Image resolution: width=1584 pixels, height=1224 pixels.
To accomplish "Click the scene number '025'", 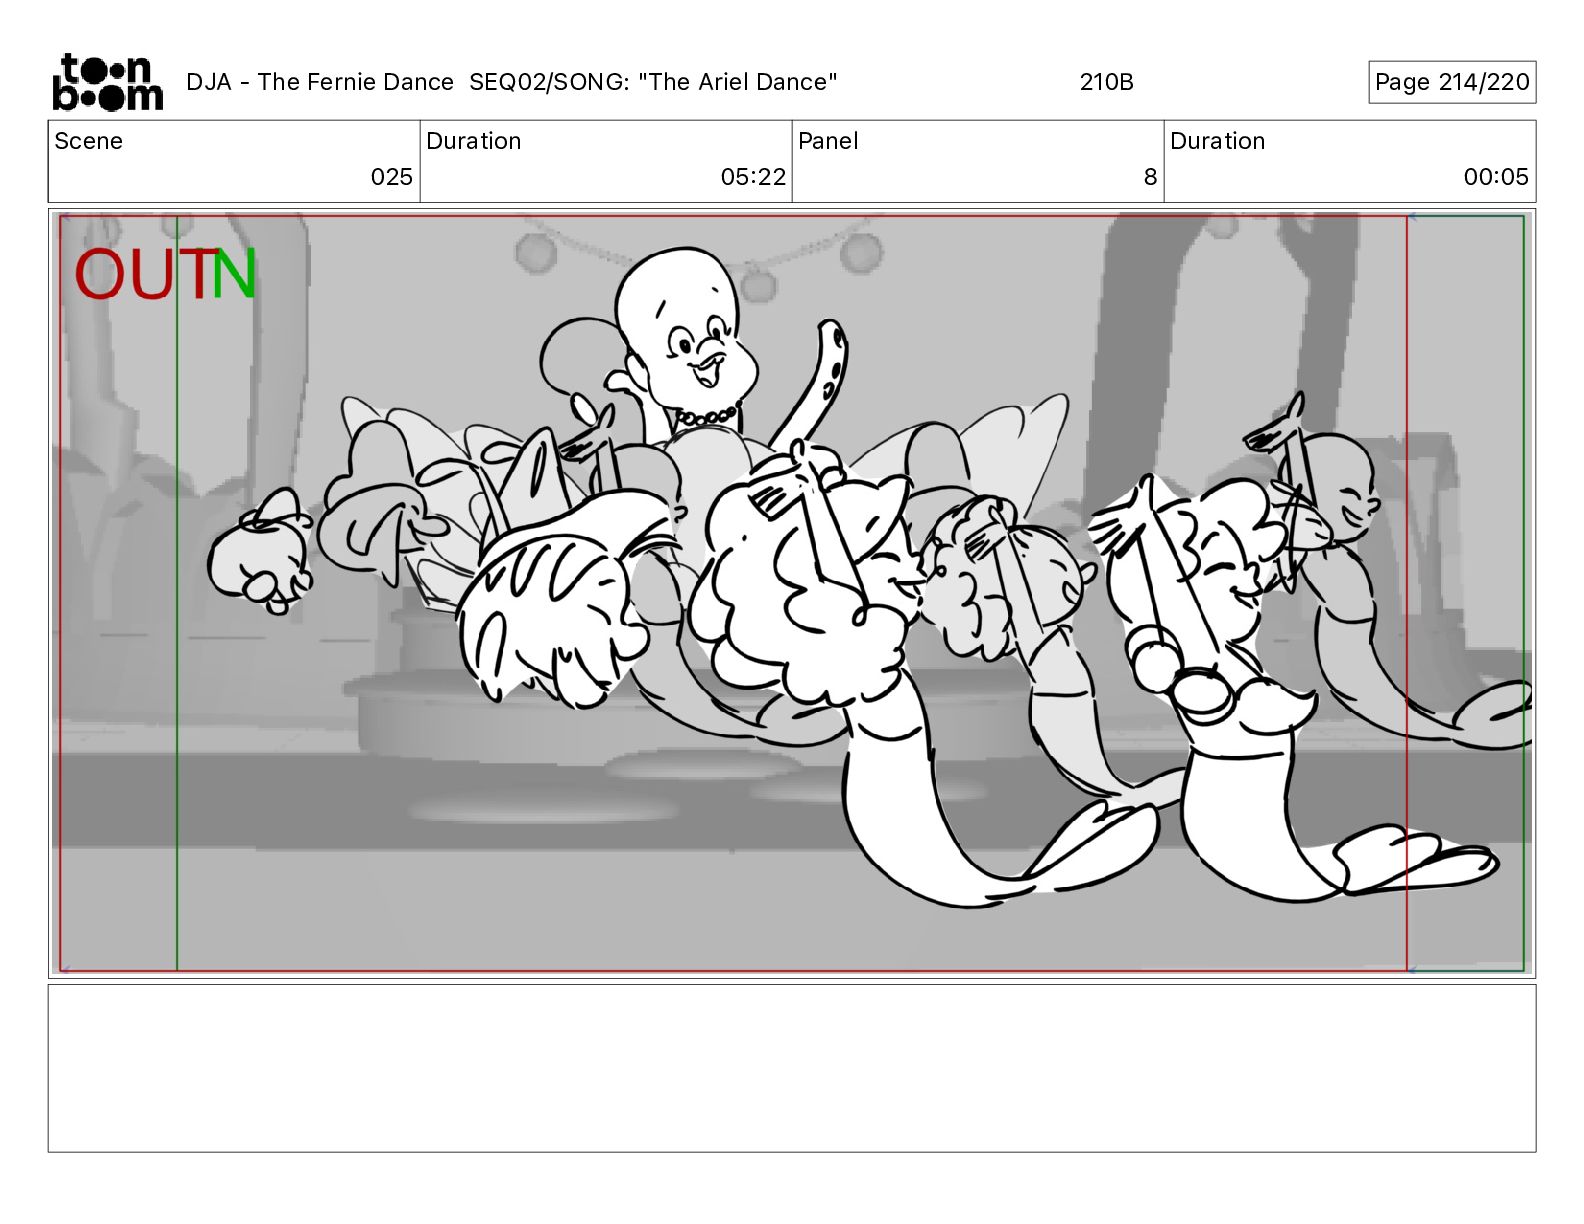I will point(391,177).
